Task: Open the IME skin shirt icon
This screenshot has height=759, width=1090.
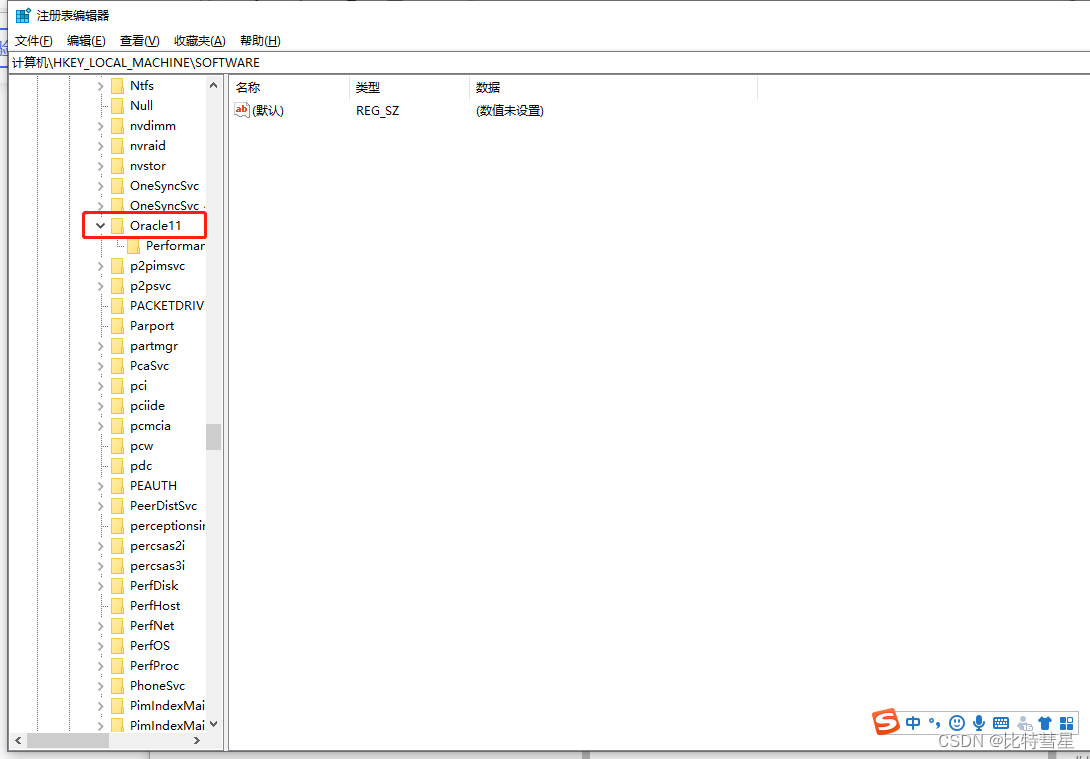Action: pos(1045,723)
